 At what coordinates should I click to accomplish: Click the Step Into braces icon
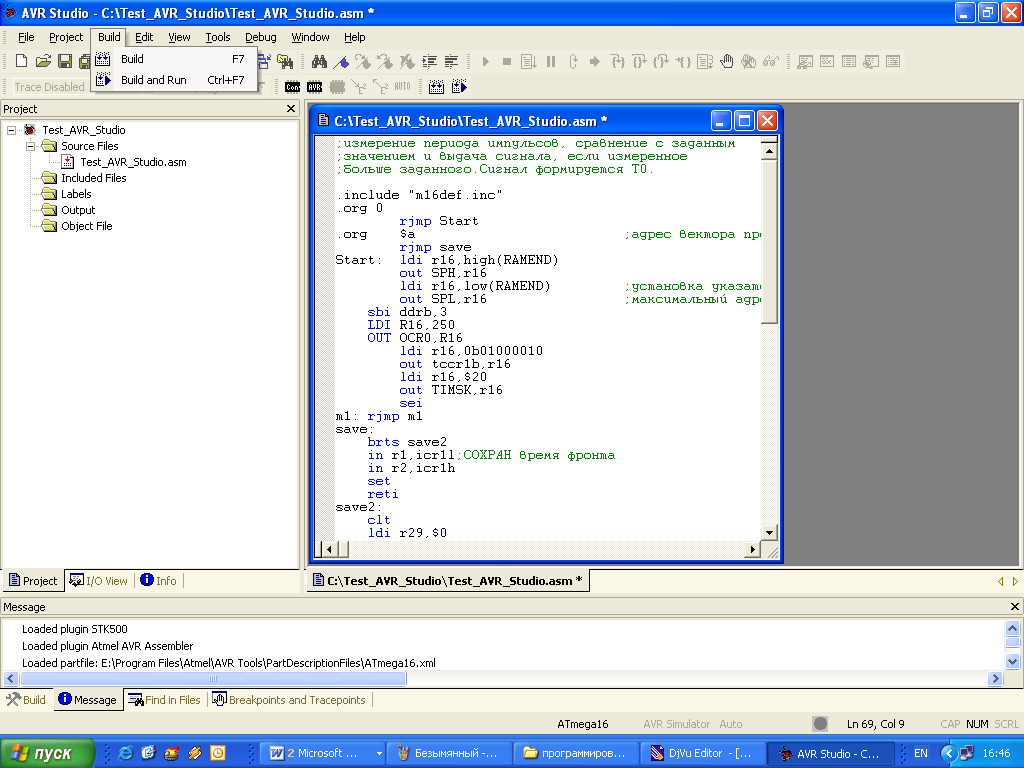click(x=618, y=61)
